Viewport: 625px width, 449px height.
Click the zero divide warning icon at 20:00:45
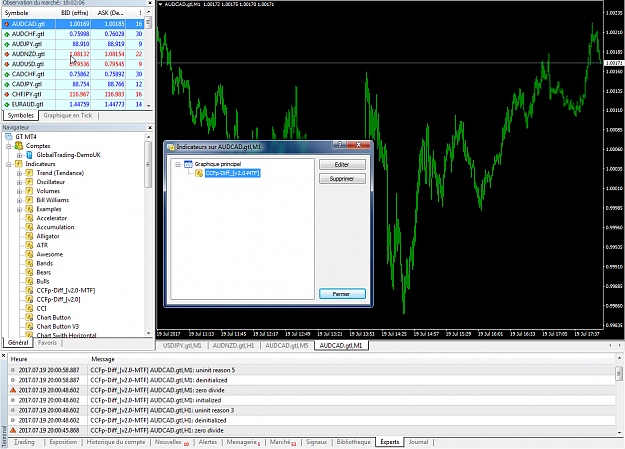point(13,431)
